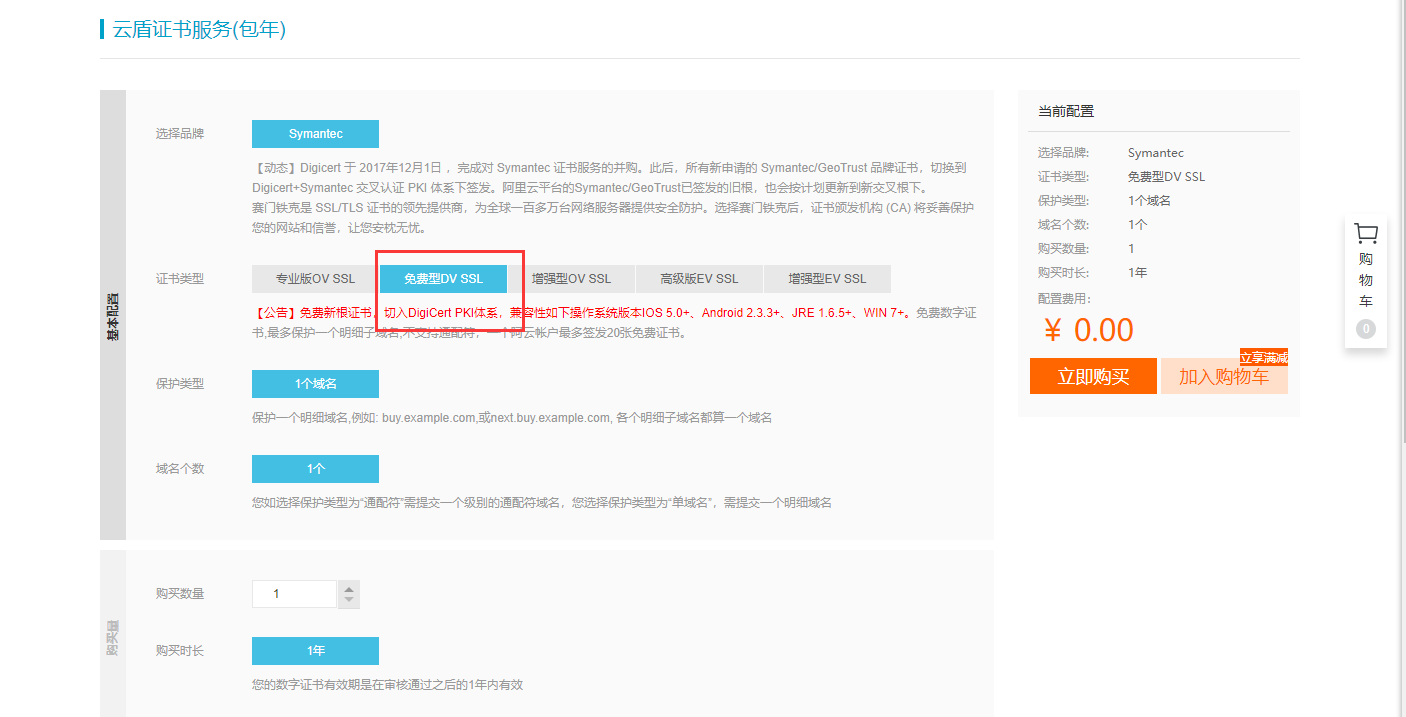Click the 当前配置 panel title
1406x717 pixels.
(1066, 112)
